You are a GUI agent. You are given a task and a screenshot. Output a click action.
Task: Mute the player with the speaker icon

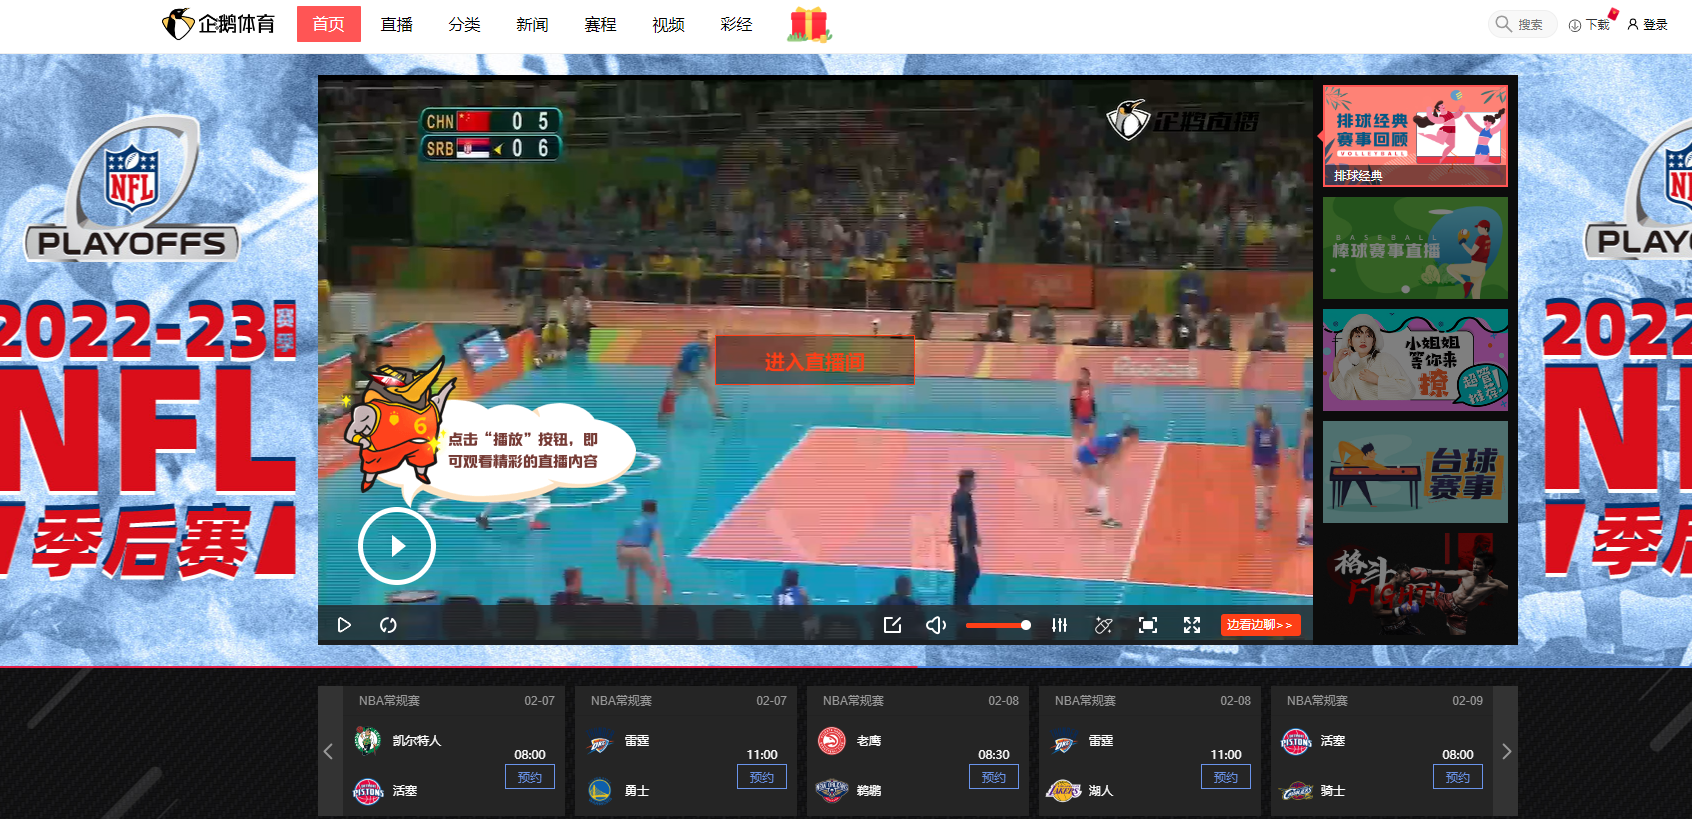(935, 625)
